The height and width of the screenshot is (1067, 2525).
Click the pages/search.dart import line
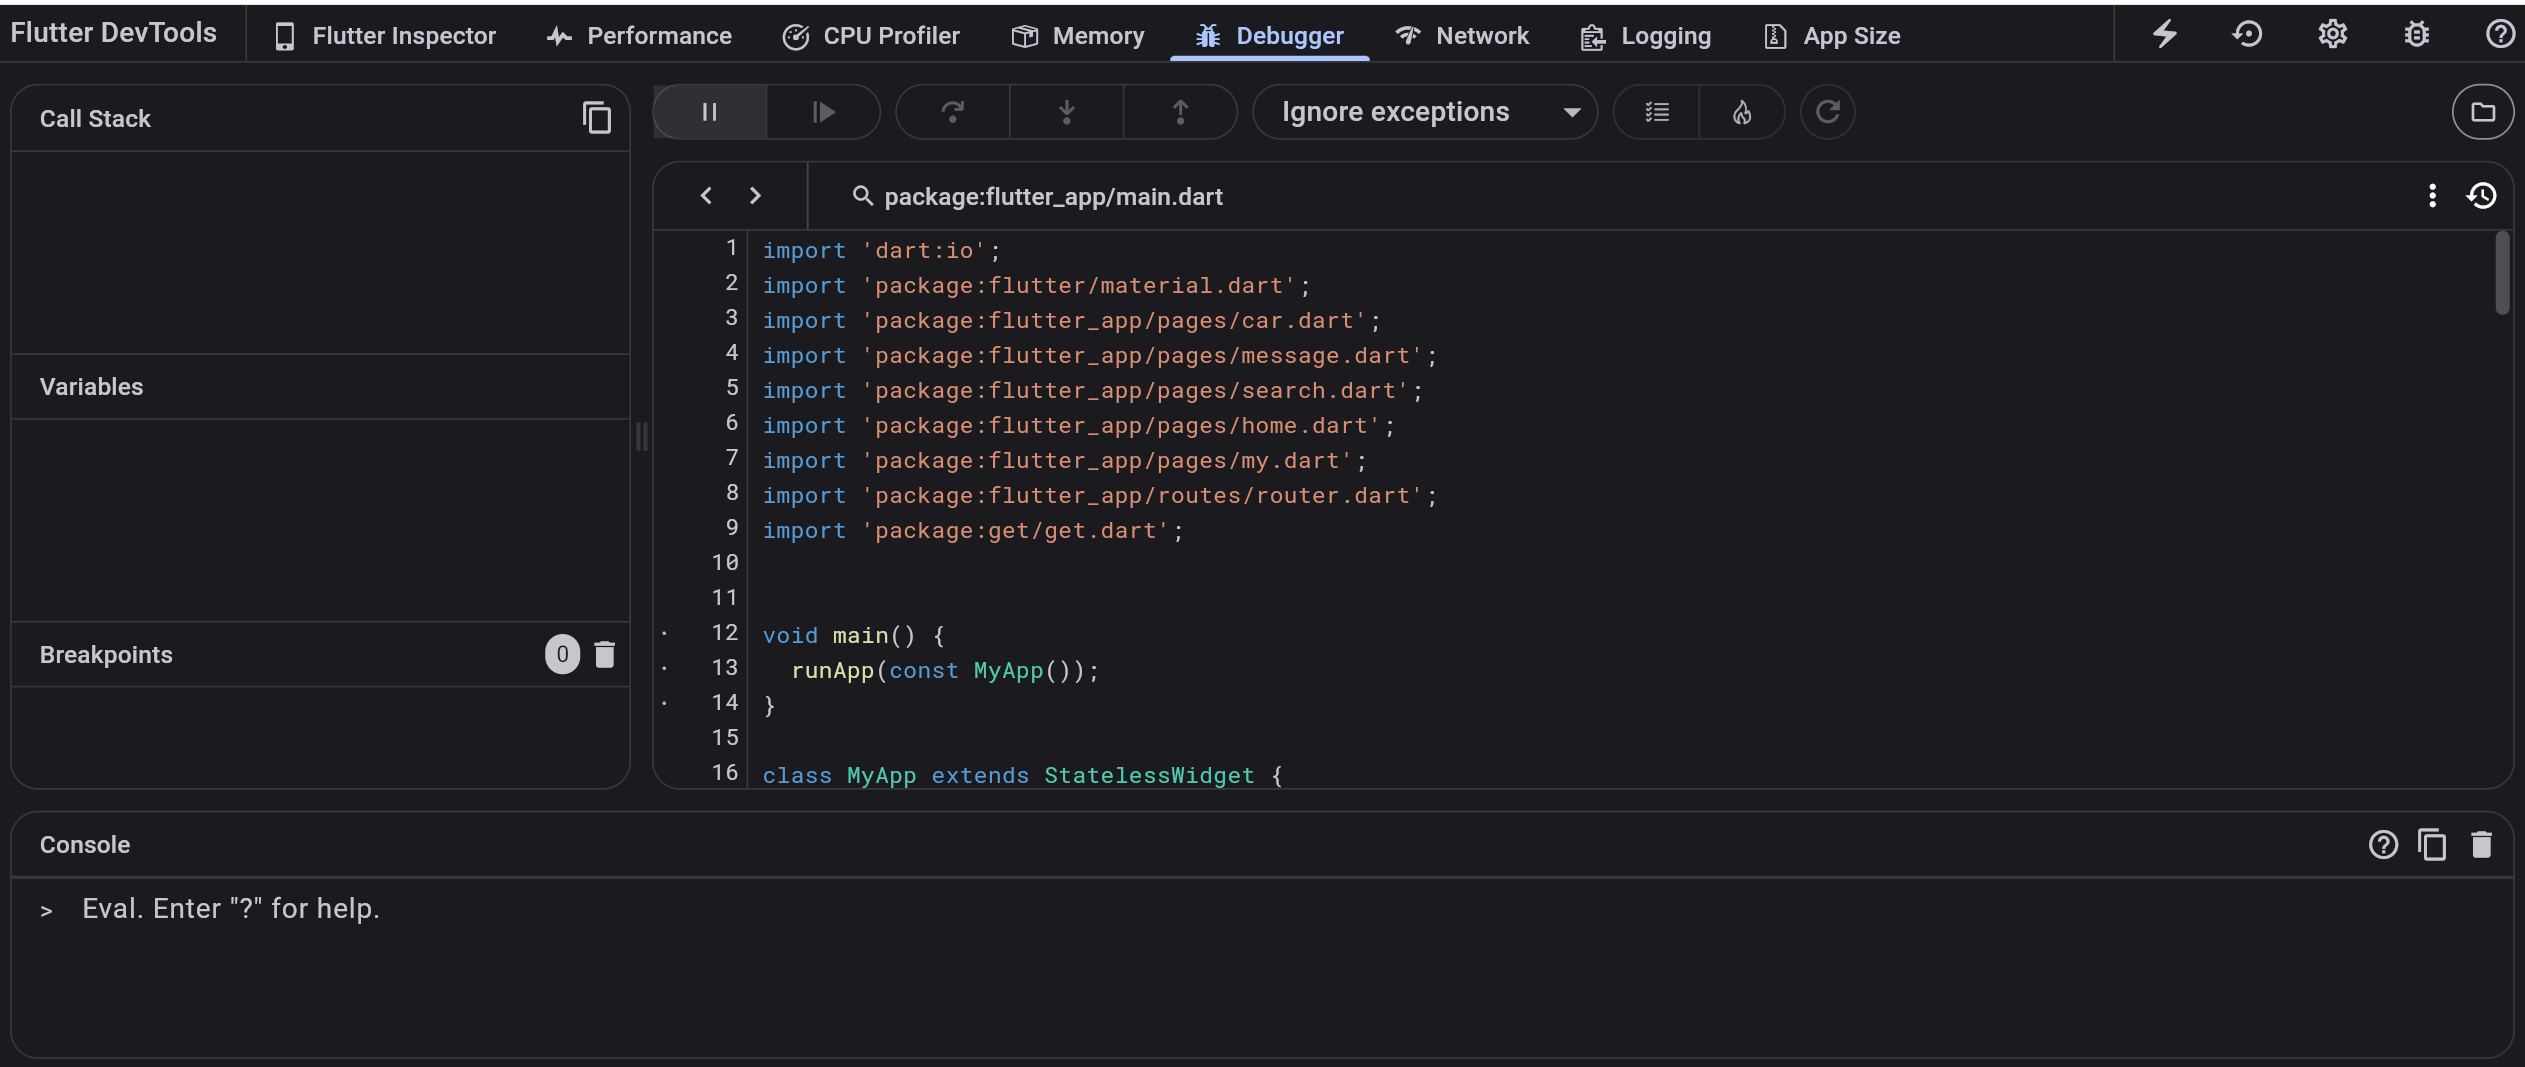point(1092,390)
